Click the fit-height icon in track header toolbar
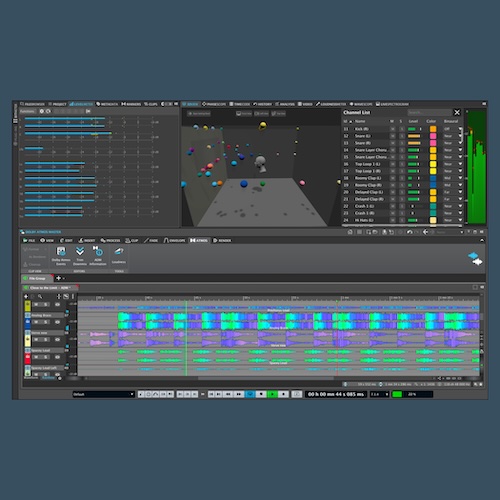This screenshot has width=500, height=500. tap(59, 296)
